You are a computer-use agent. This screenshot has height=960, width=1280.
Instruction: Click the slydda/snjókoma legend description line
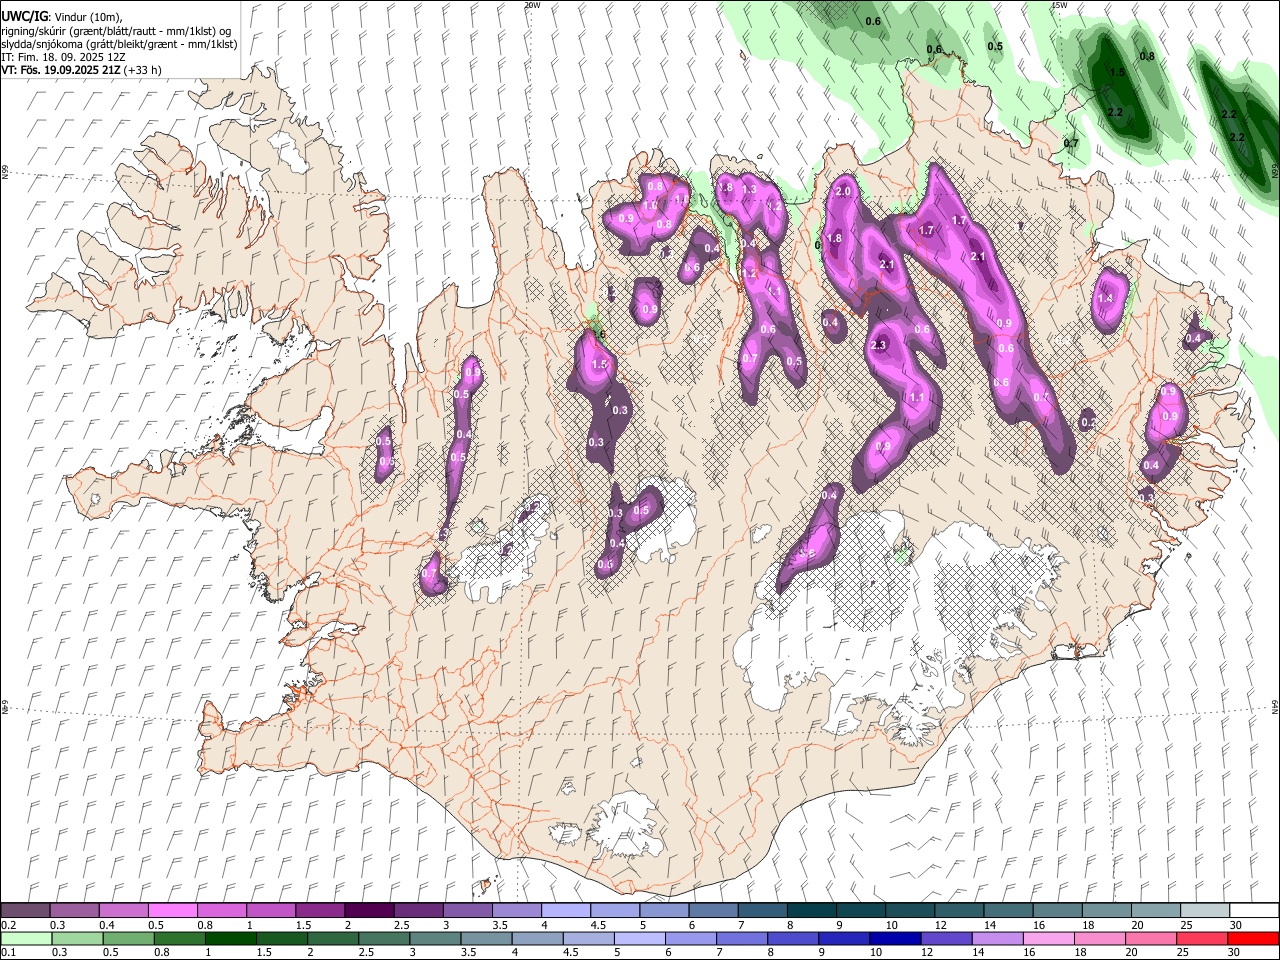pos(119,44)
